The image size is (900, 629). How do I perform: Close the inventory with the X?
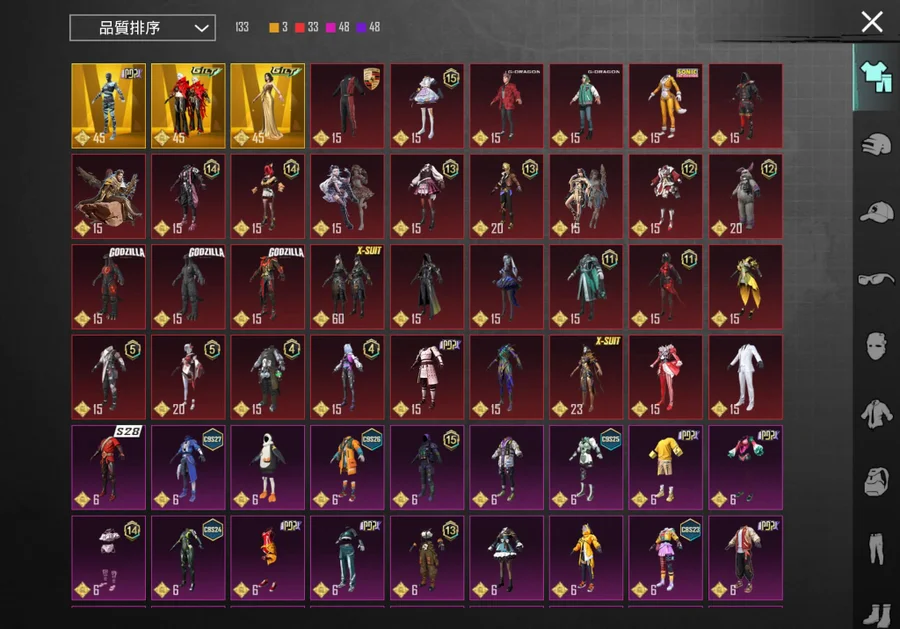pos(872,22)
